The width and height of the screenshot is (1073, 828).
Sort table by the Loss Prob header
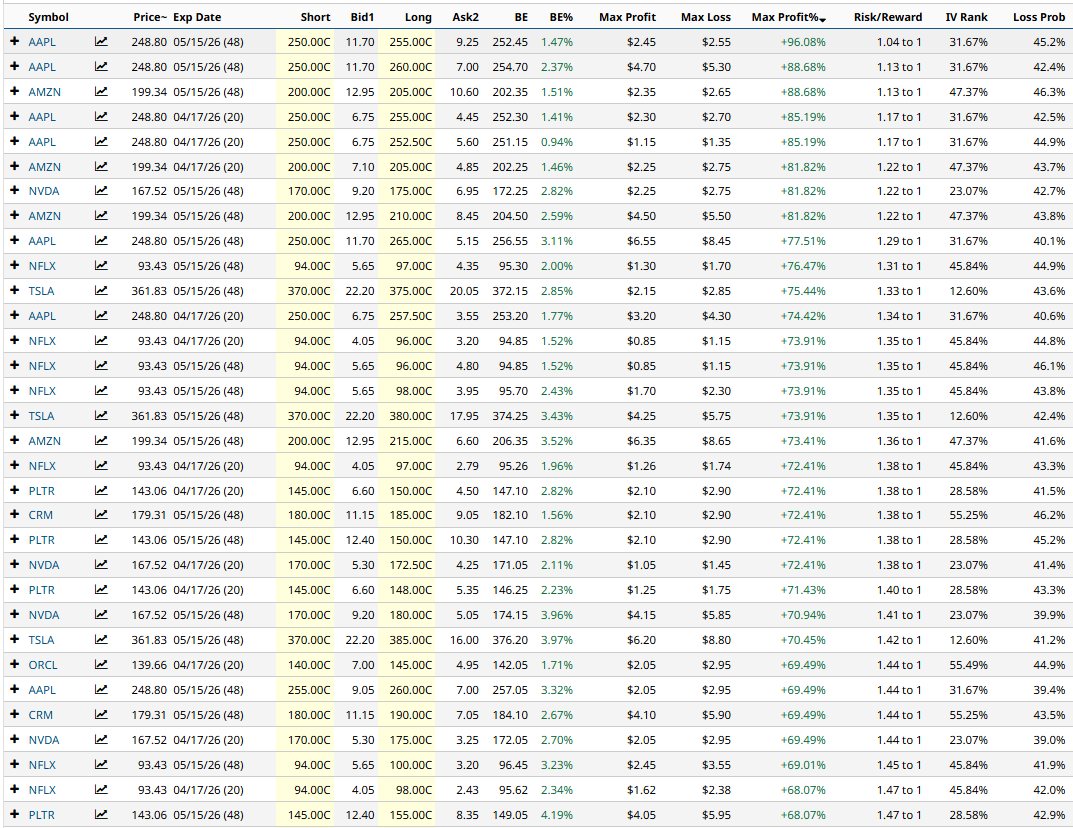click(1038, 17)
